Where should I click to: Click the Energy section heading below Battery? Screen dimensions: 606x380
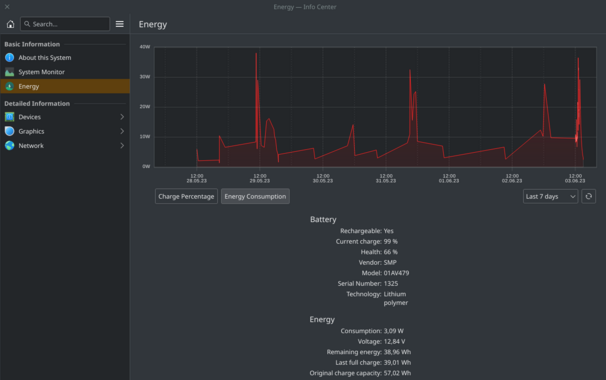pyautogui.click(x=322, y=320)
